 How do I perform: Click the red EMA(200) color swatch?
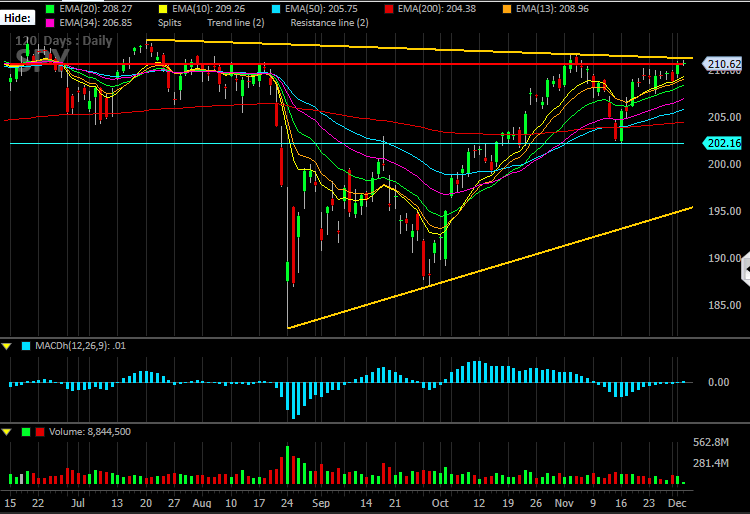pos(389,9)
